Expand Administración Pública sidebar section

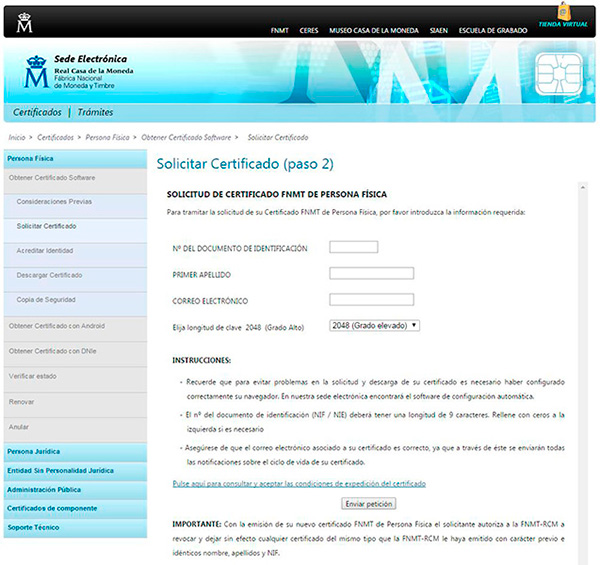pyautogui.click(x=75, y=490)
